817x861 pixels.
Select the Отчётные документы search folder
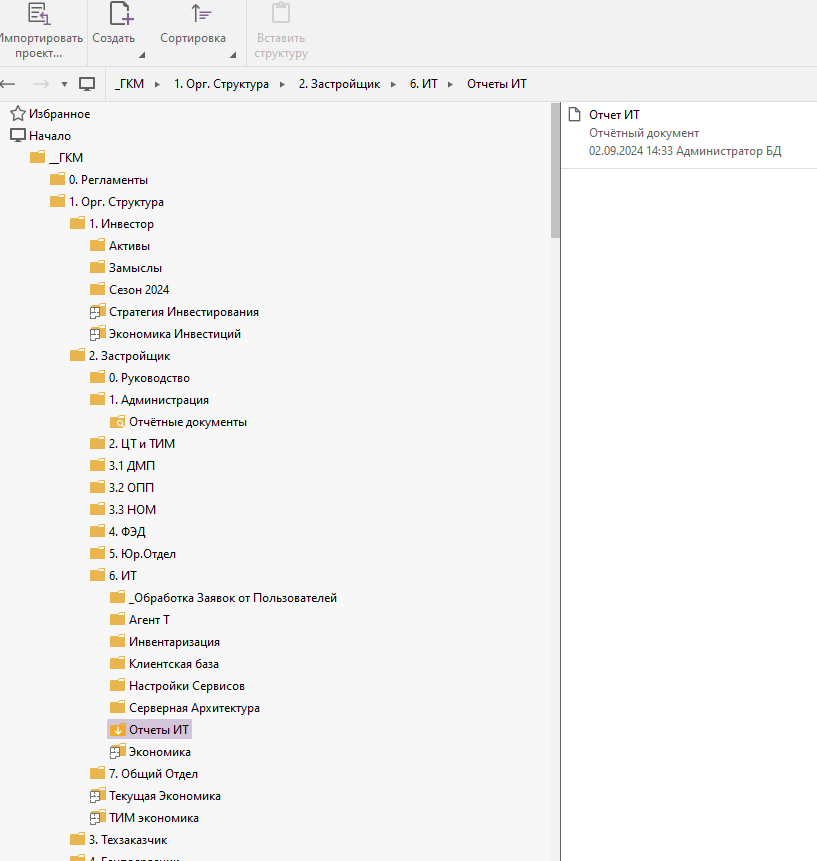tap(187, 422)
